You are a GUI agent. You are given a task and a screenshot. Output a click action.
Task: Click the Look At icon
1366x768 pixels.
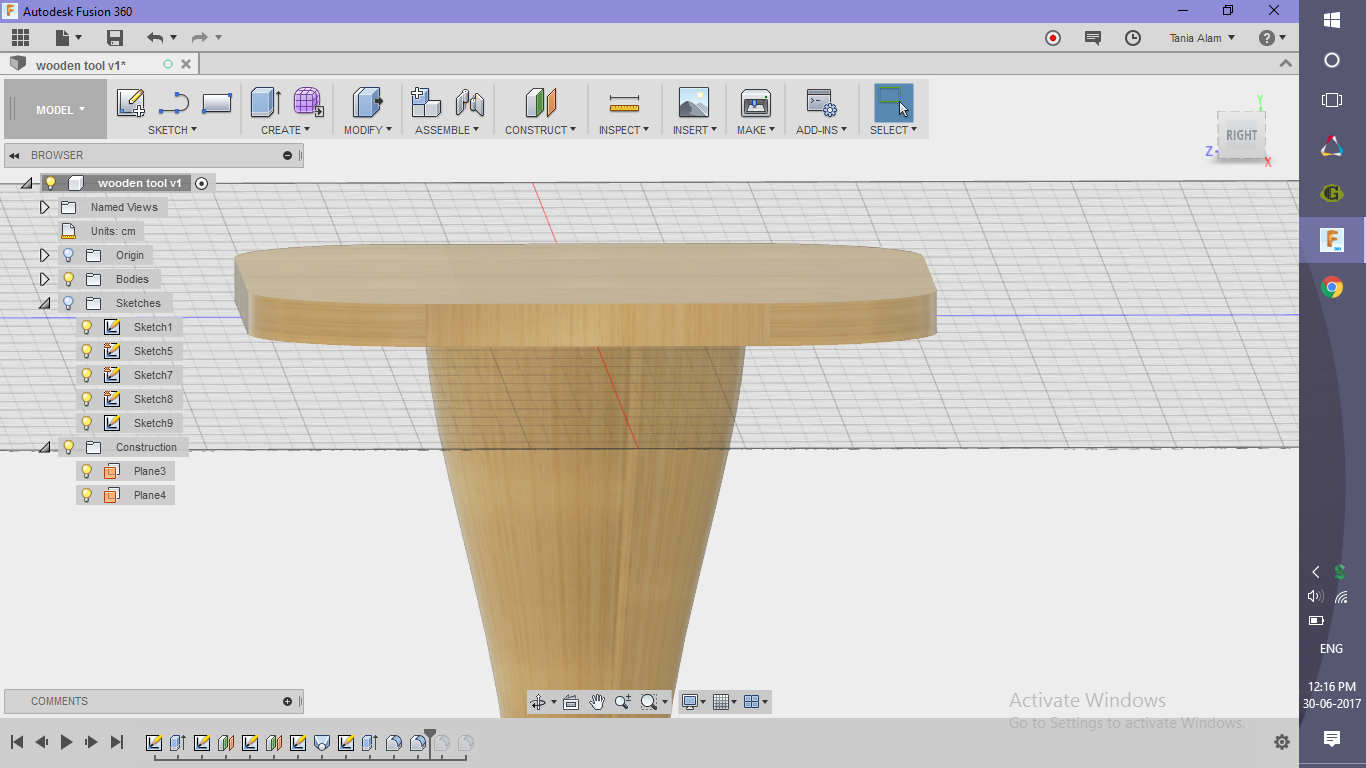pyautogui.click(x=571, y=702)
